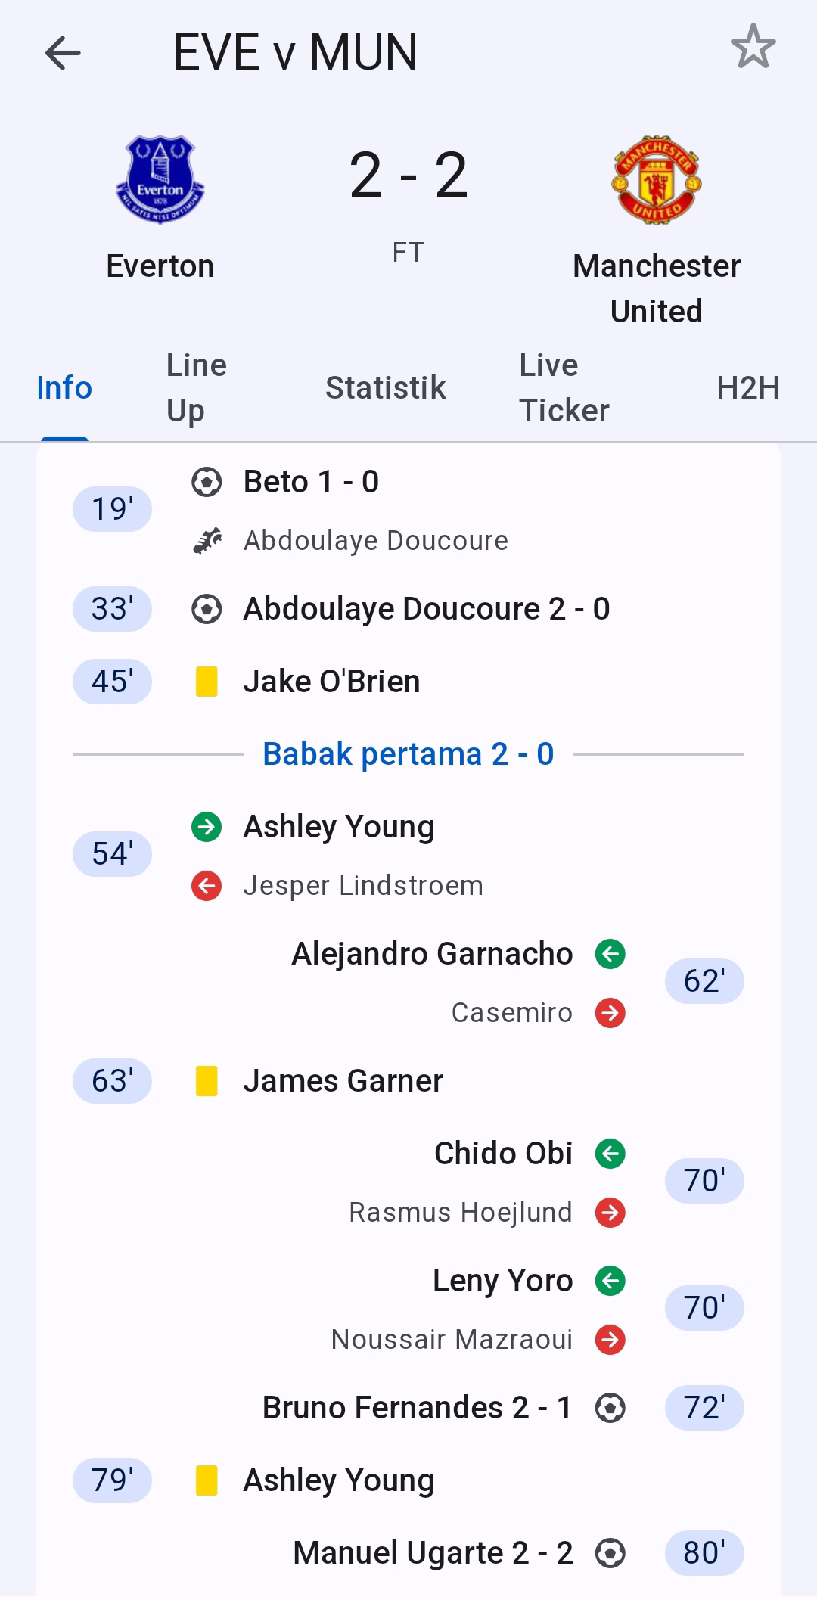Screen dimensions: 817x1600
Task: Tap the goal icon beside Bruno Fernandes
Action: (610, 1408)
